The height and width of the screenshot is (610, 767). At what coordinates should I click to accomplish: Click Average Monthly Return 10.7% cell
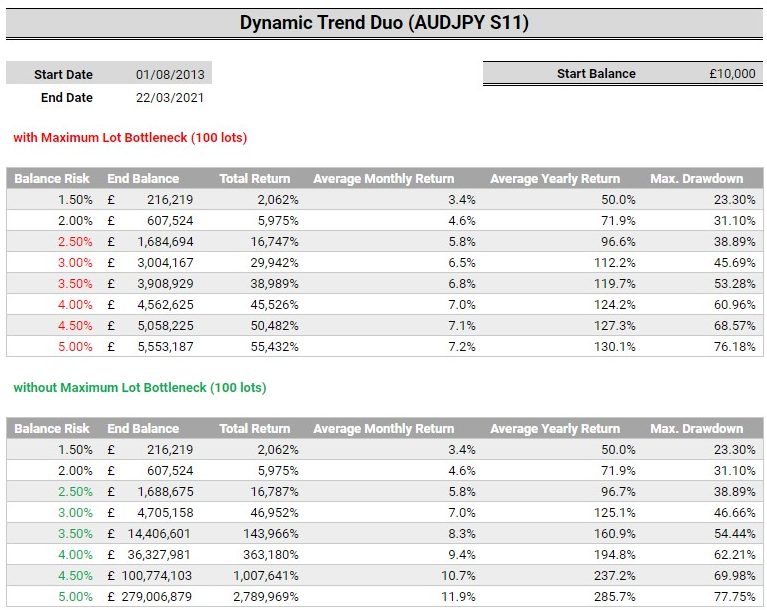pos(458,576)
